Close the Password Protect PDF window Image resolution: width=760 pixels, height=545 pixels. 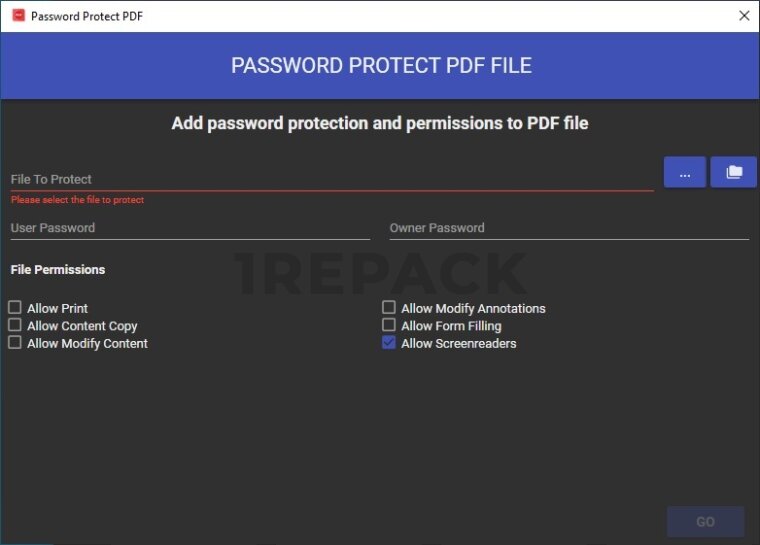tap(744, 16)
